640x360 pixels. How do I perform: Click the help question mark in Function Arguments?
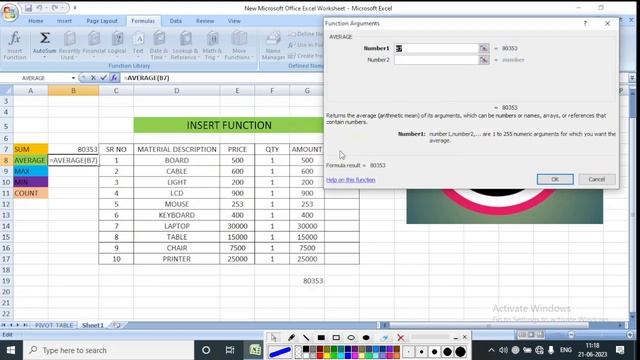pyautogui.click(x=585, y=23)
